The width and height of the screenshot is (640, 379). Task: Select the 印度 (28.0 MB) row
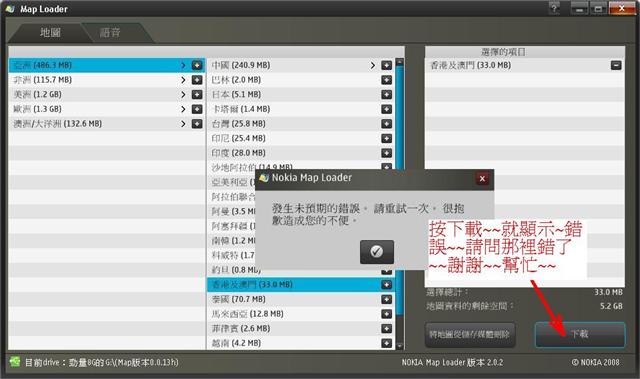(301, 153)
